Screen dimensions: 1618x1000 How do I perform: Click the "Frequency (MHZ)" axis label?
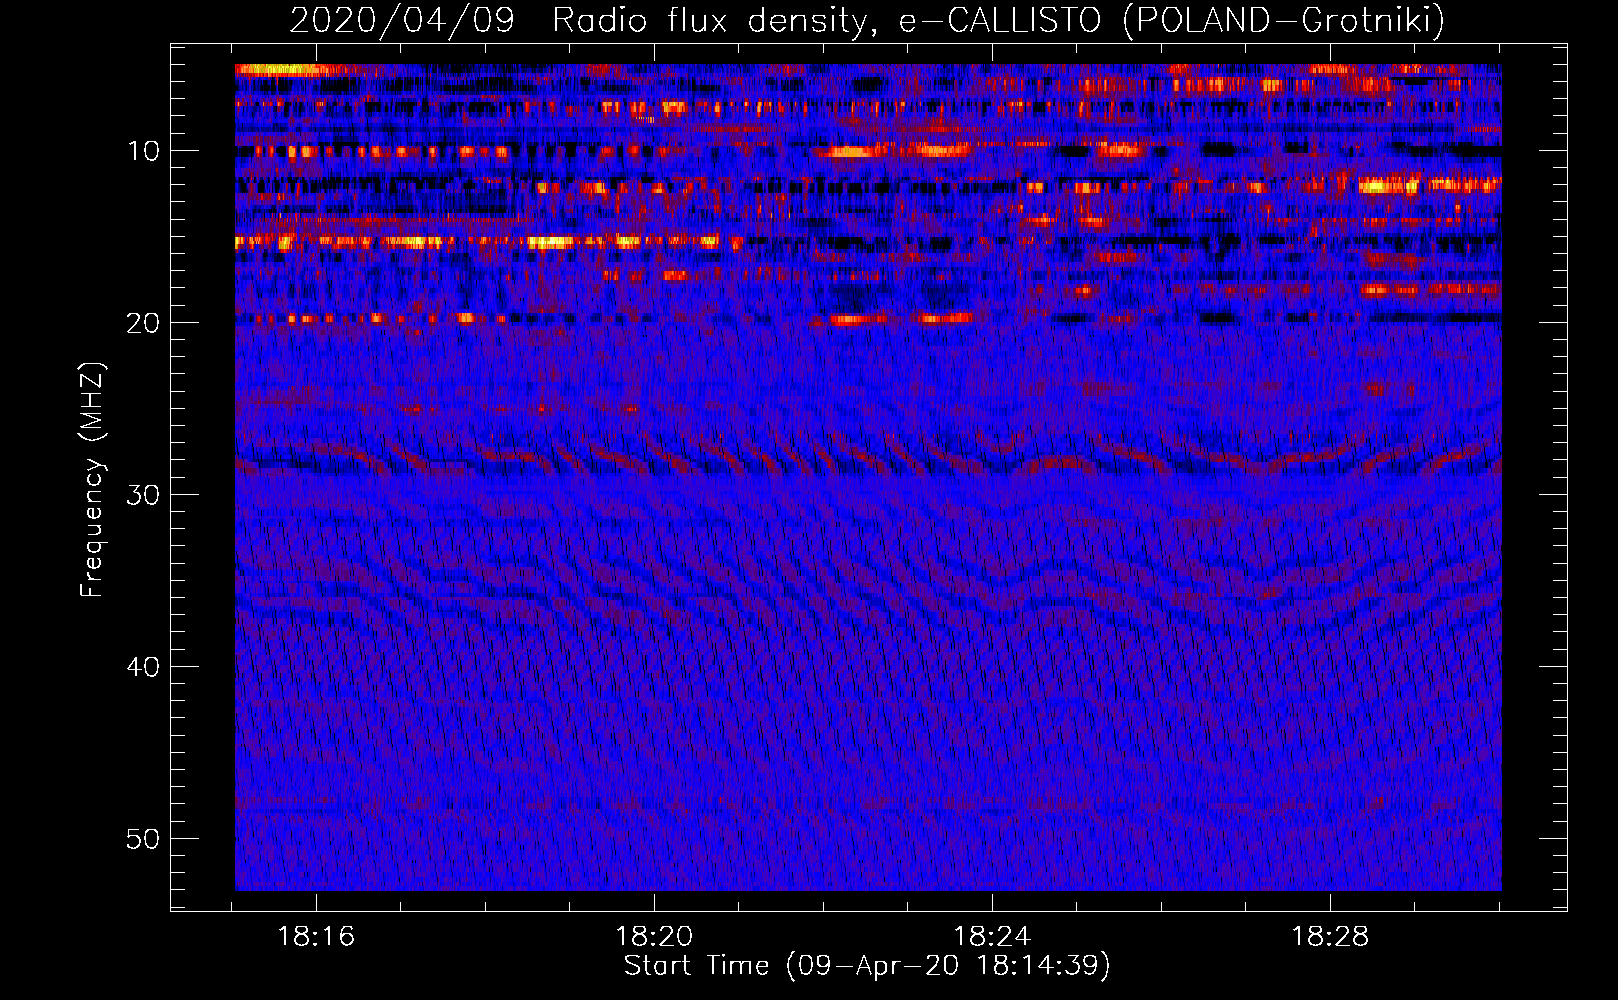(92, 480)
